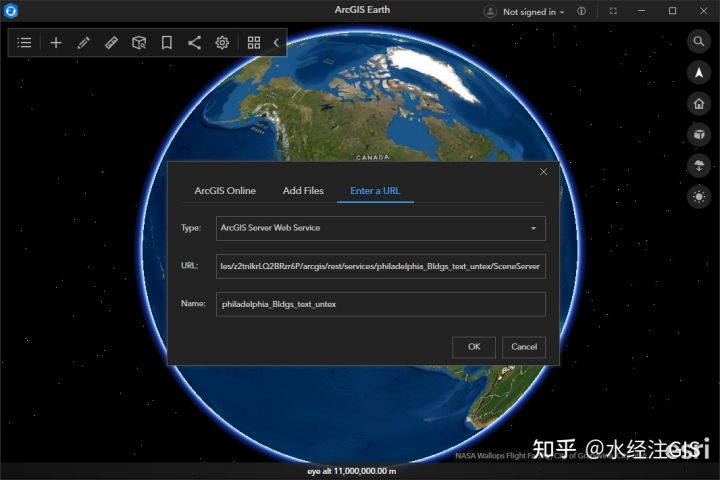Viewport: 720px width, 480px height.
Task: Click inside the URL input field
Action: [381, 266]
